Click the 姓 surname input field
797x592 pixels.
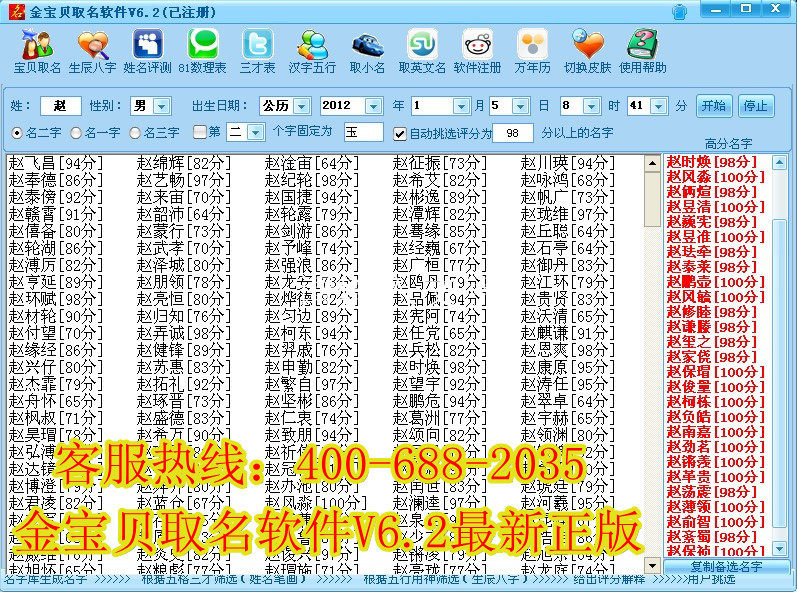pyautogui.click(x=60, y=106)
